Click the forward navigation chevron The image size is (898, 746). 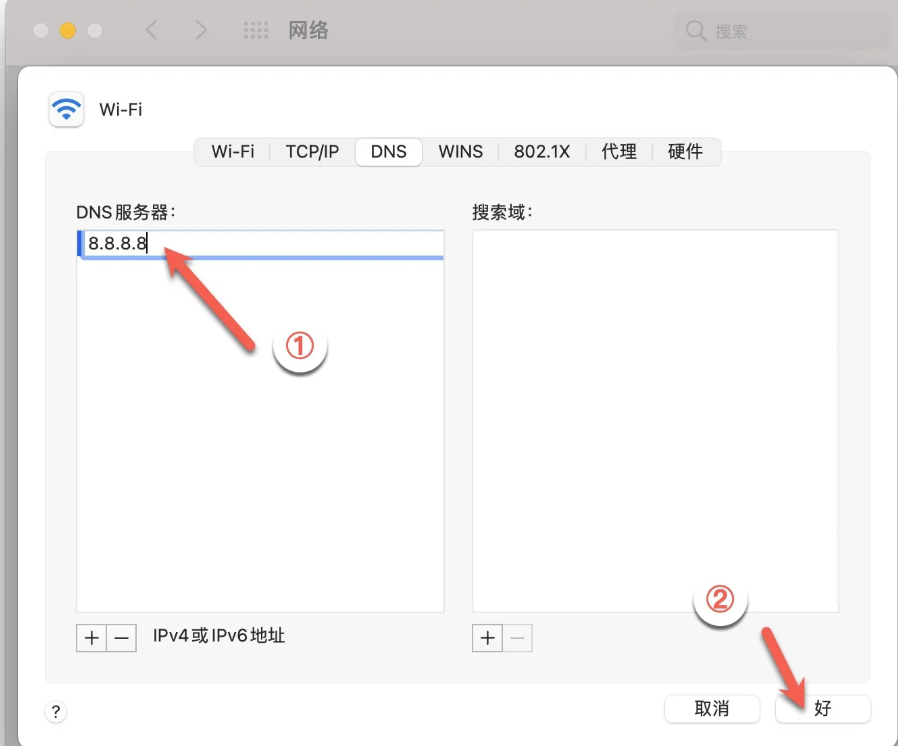click(x=201, y=31)
